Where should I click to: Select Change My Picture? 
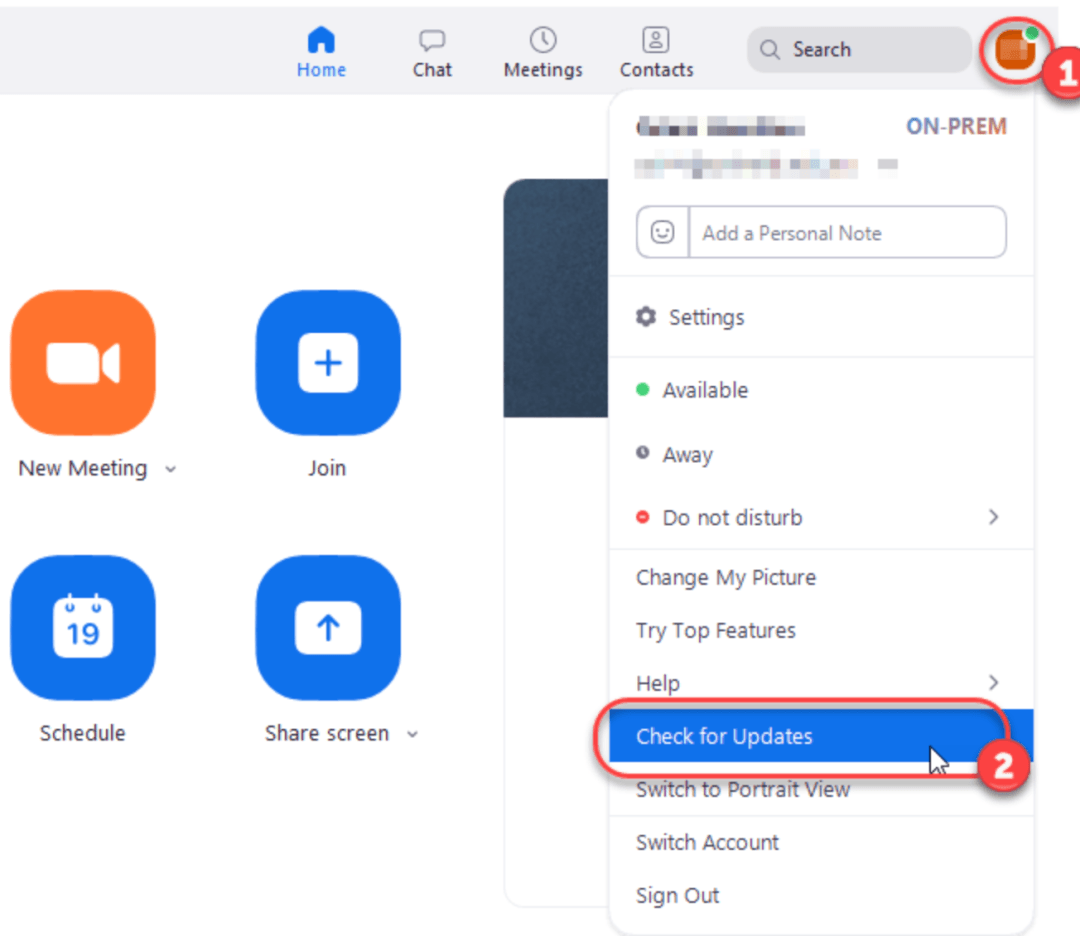[821, 577]
